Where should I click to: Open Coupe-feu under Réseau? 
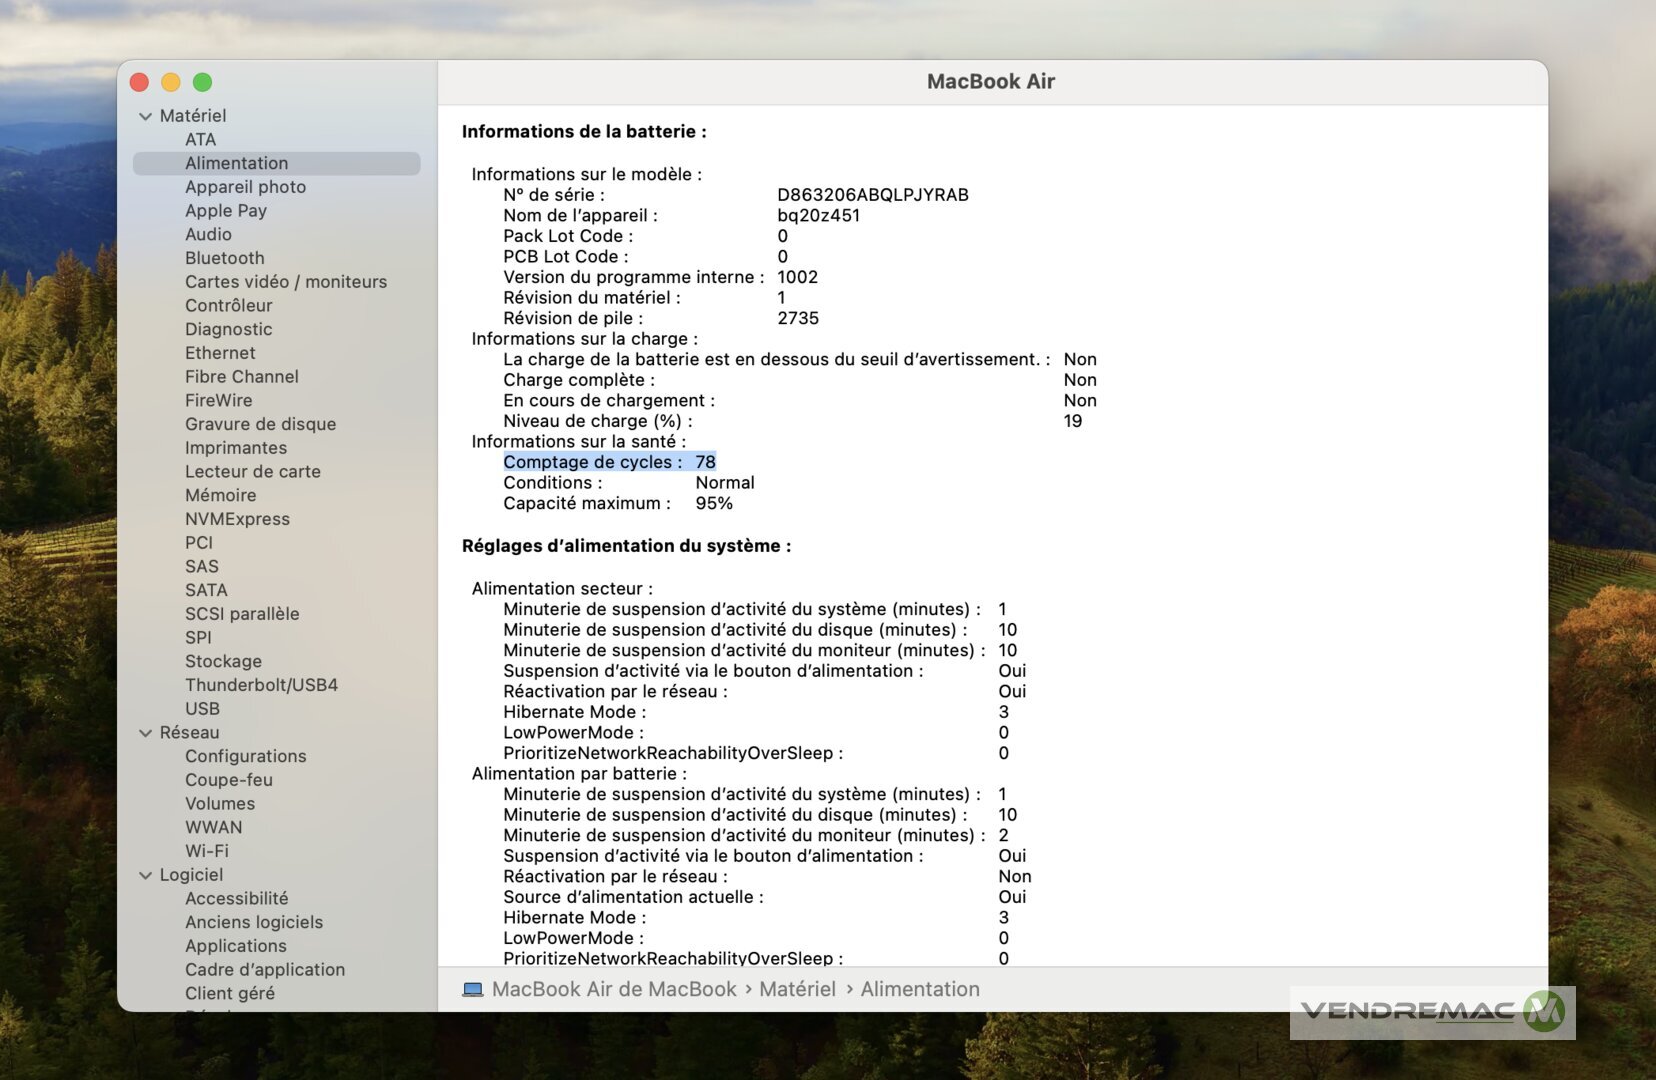[228, 780]
